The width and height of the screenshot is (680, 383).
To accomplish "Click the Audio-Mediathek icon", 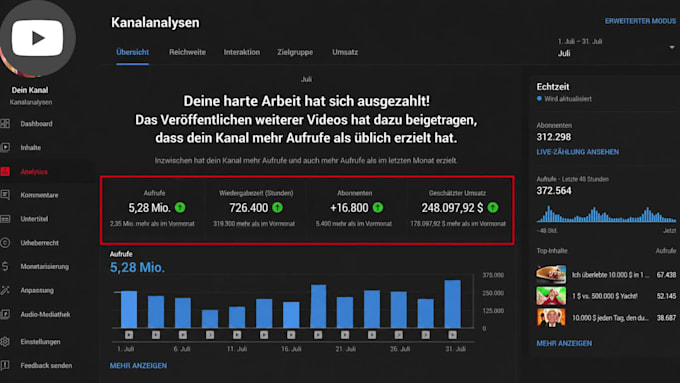I will (5, 314).
